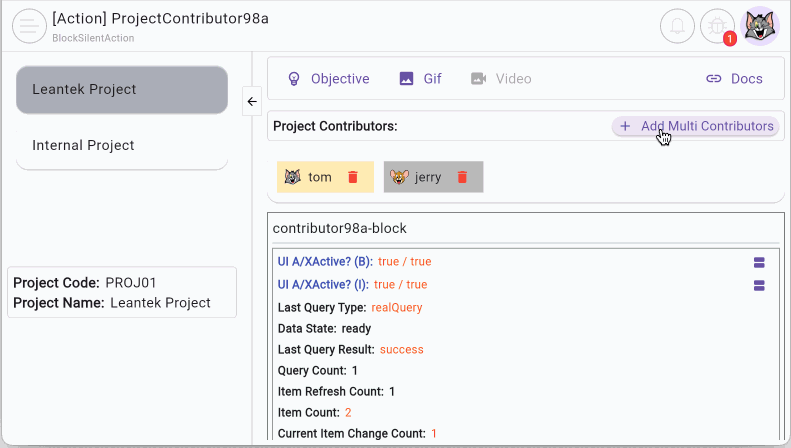
Task: Open the Objective tab
Action: 328,79
